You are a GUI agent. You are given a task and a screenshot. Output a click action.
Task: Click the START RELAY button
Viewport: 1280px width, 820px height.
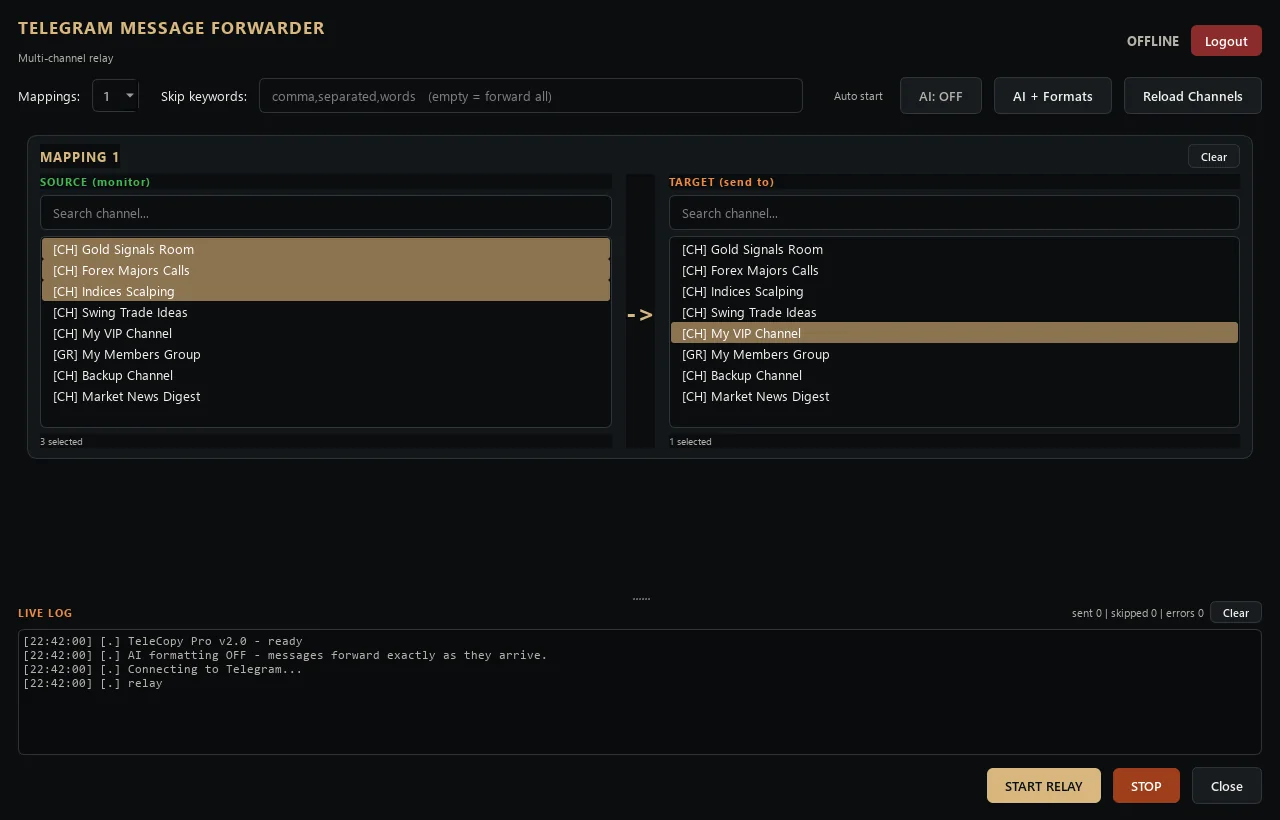pos(1043,786)
